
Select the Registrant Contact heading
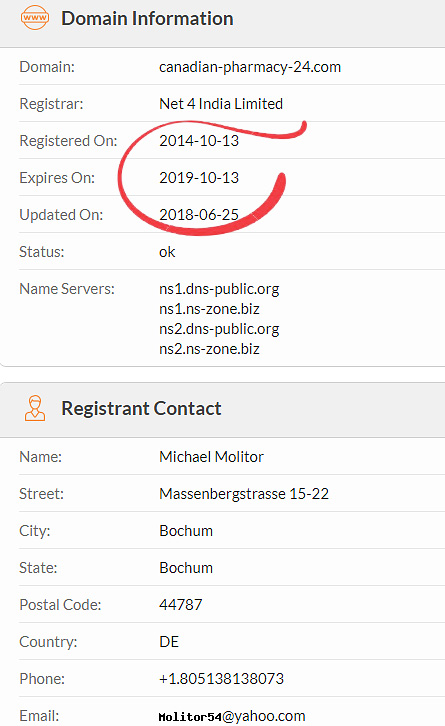pyautogui.click(x=141, y=408)
